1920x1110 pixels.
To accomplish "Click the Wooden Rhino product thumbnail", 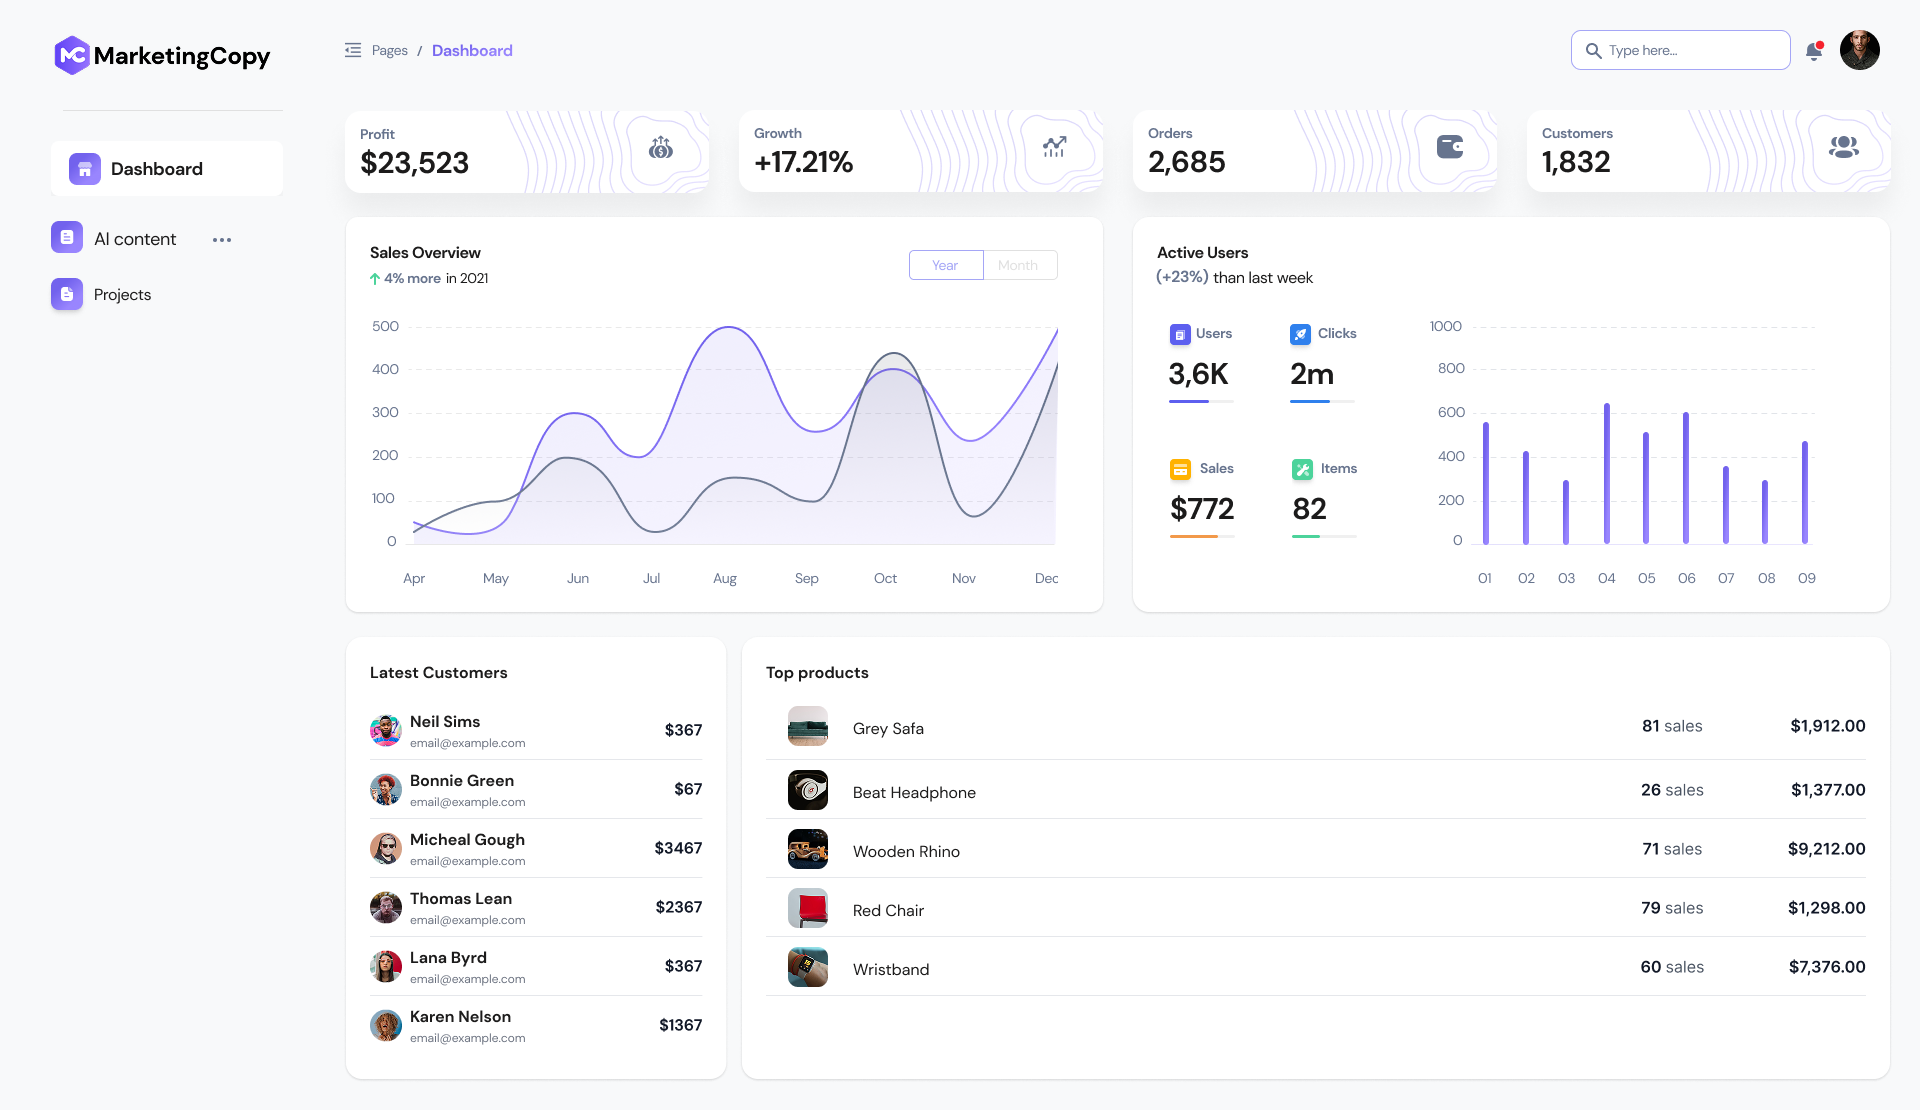I will 807,849.
